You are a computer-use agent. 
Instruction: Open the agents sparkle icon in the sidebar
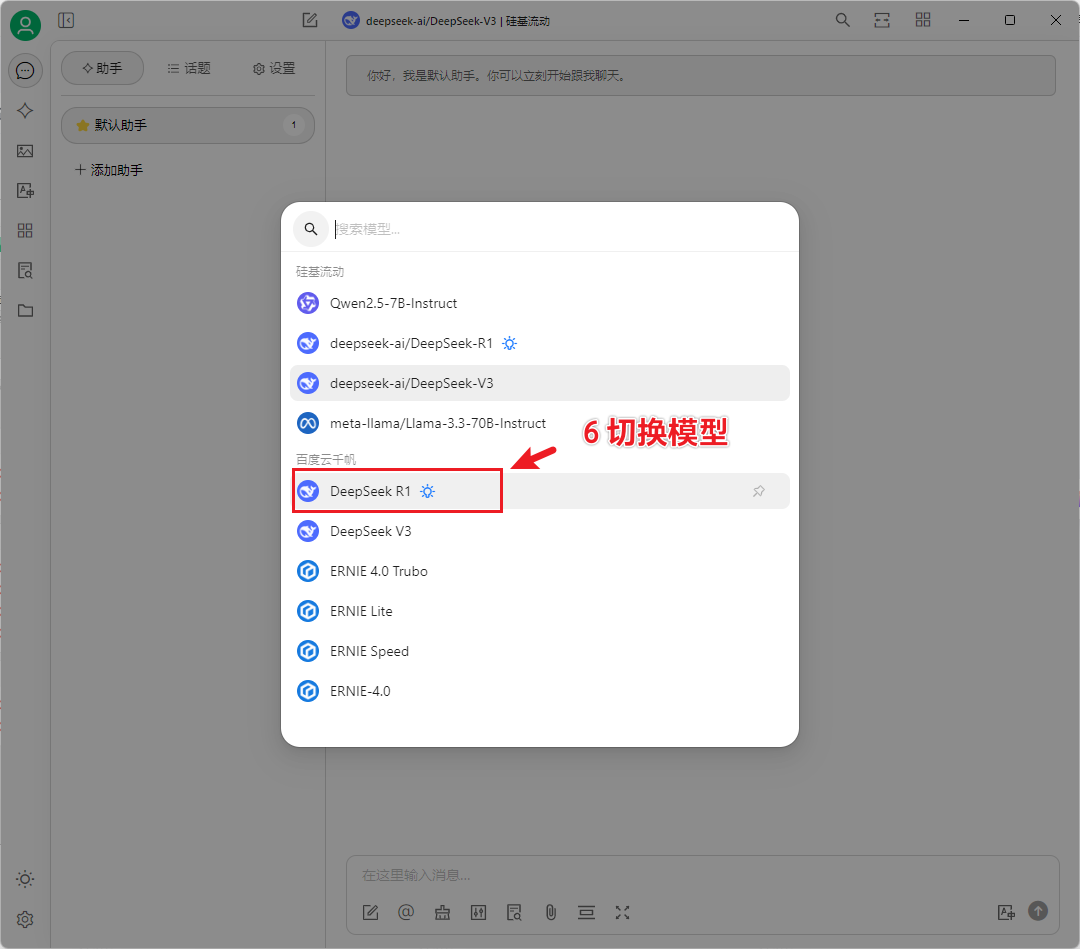click(25, 111)
